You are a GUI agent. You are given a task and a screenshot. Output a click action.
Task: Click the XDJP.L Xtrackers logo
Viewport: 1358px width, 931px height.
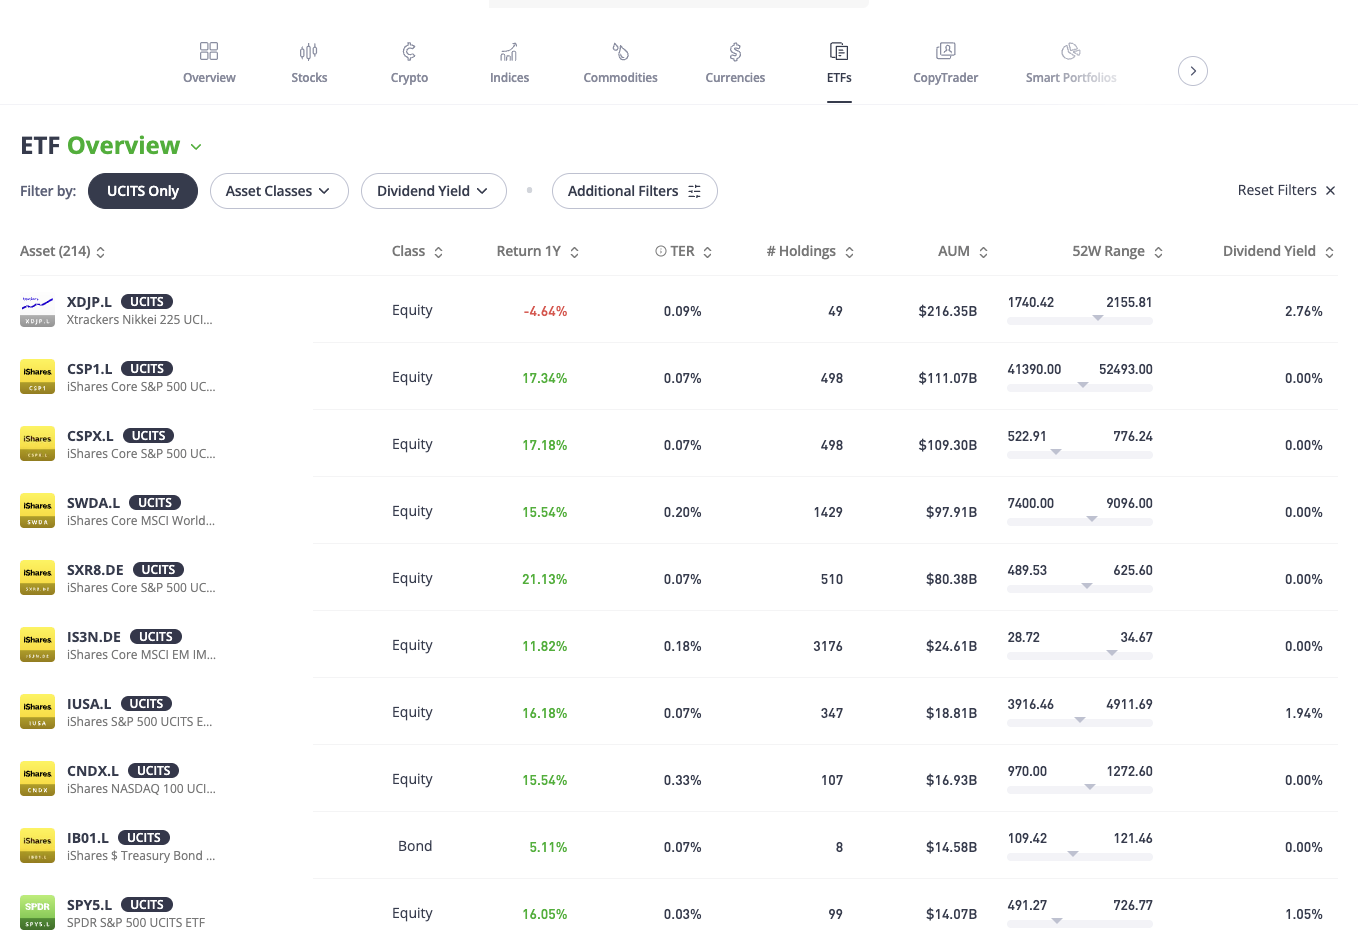(x=37, y=310)
